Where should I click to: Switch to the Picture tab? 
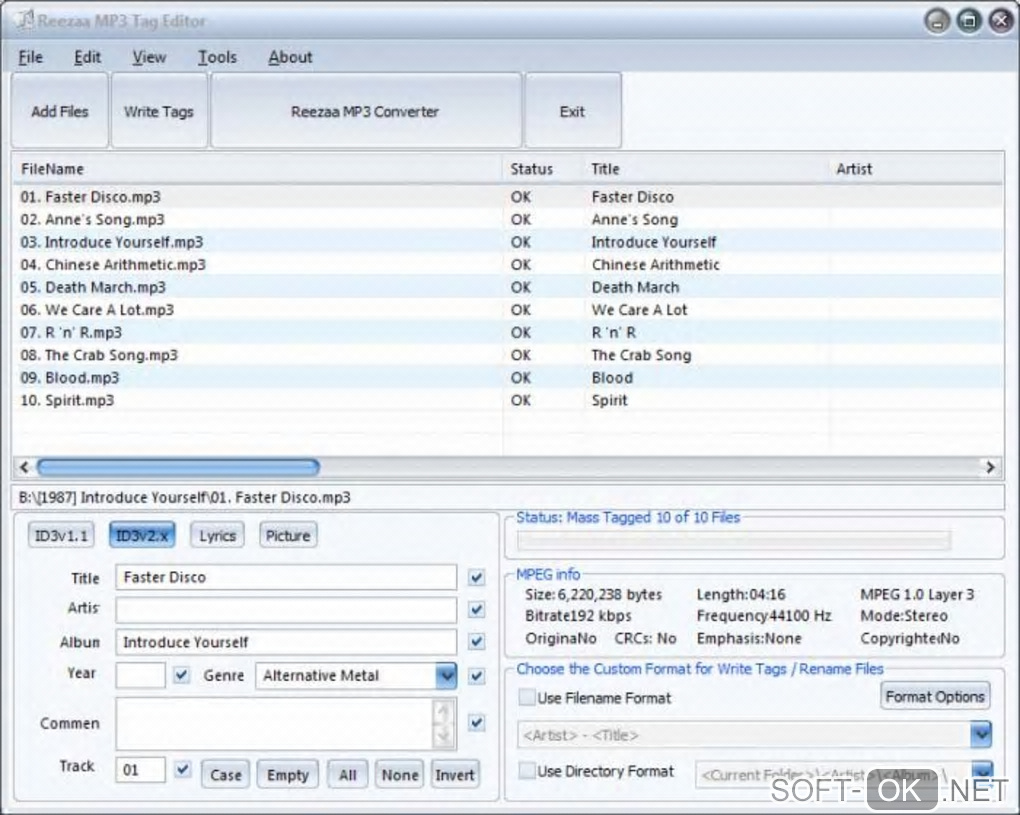(x=288, y=536)
